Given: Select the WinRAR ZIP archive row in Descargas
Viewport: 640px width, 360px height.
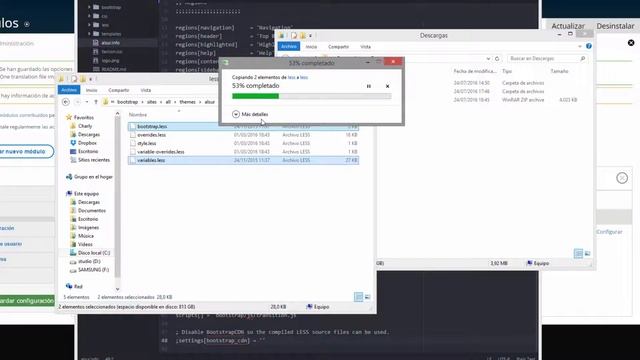Looking at the screenshot, I should coord(516,100).
